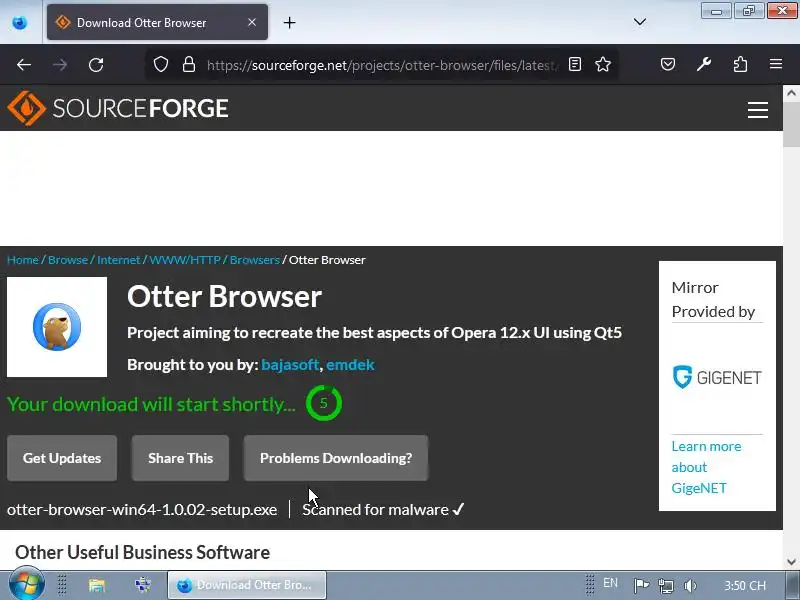
Task: Open Windows Explorer from taskbar
Action: (x=96, y=585)
